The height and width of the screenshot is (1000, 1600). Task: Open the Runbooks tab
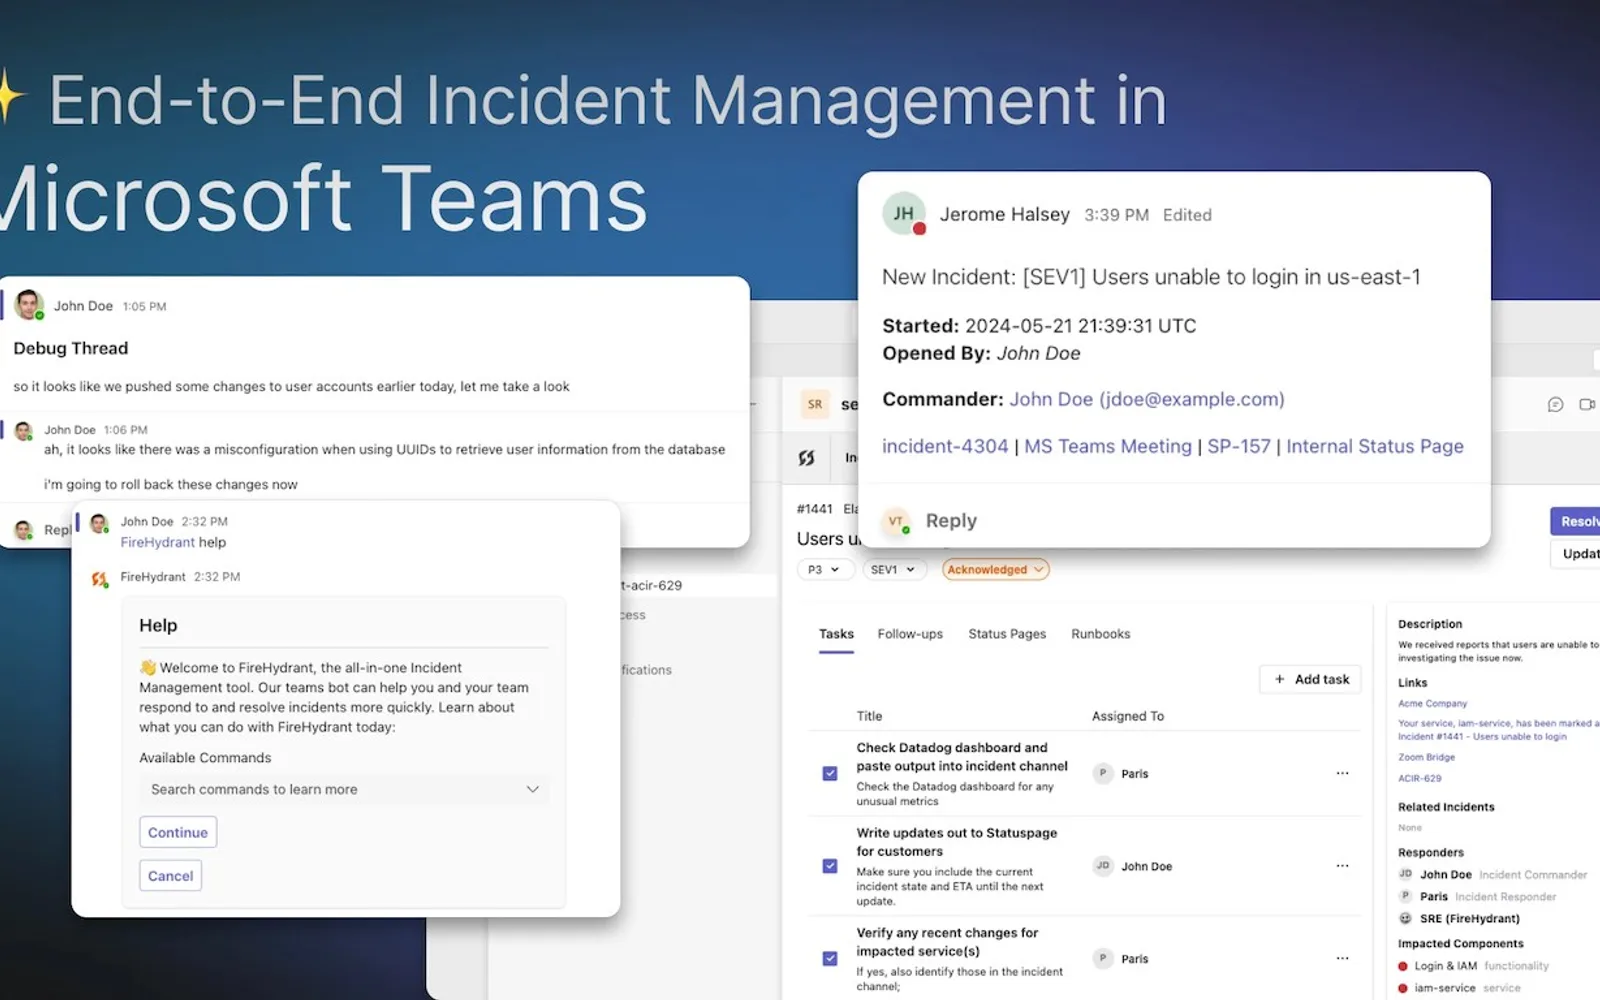(1100, 634)
